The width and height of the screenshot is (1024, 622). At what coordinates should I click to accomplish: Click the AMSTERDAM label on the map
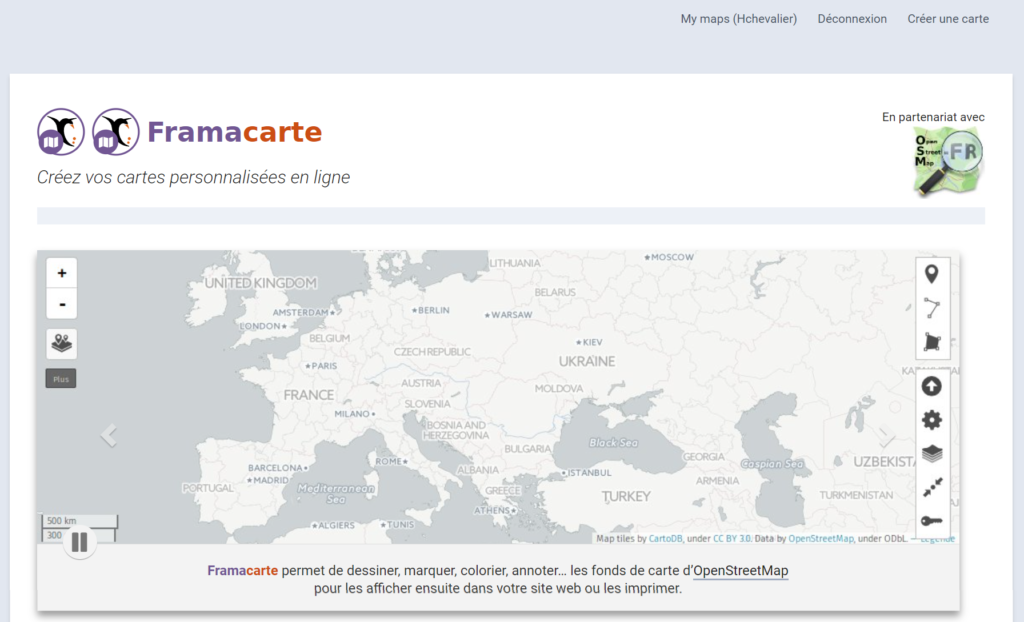click(x=304, y=312)
